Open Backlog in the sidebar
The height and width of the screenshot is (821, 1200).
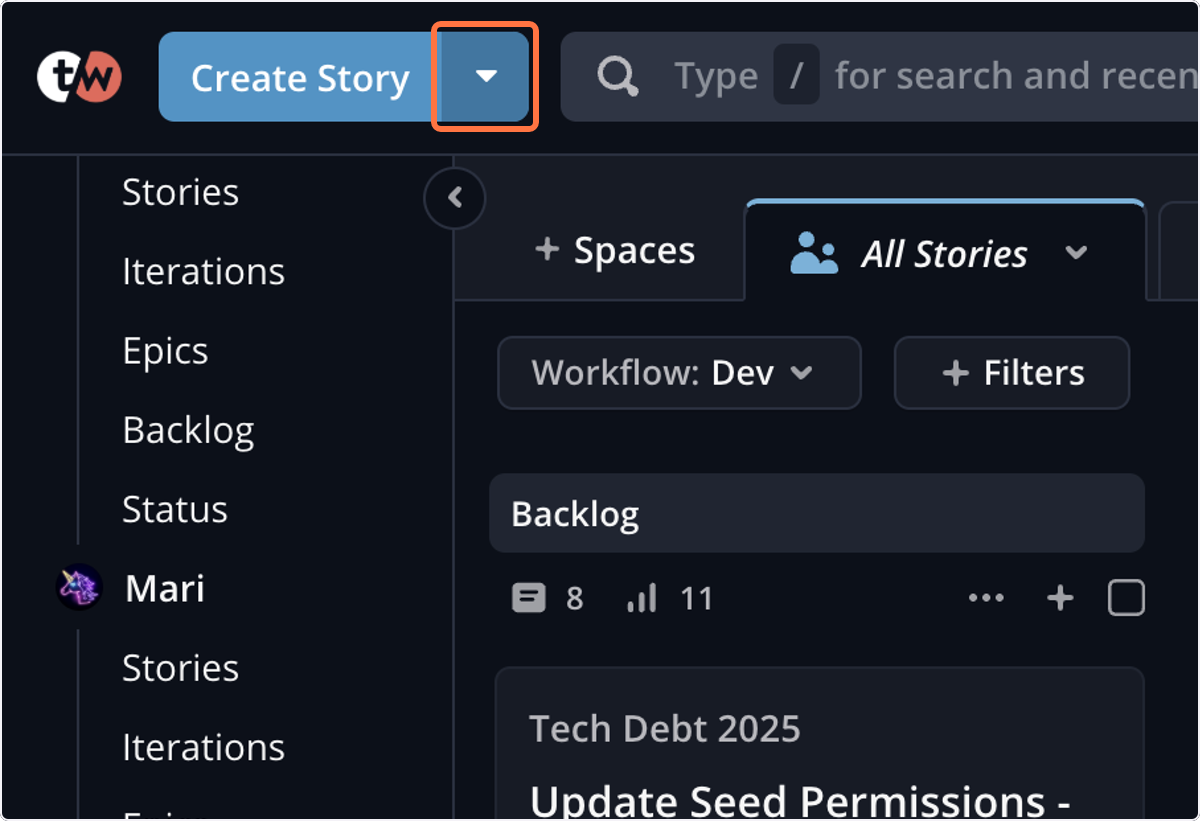click(188, 430)
